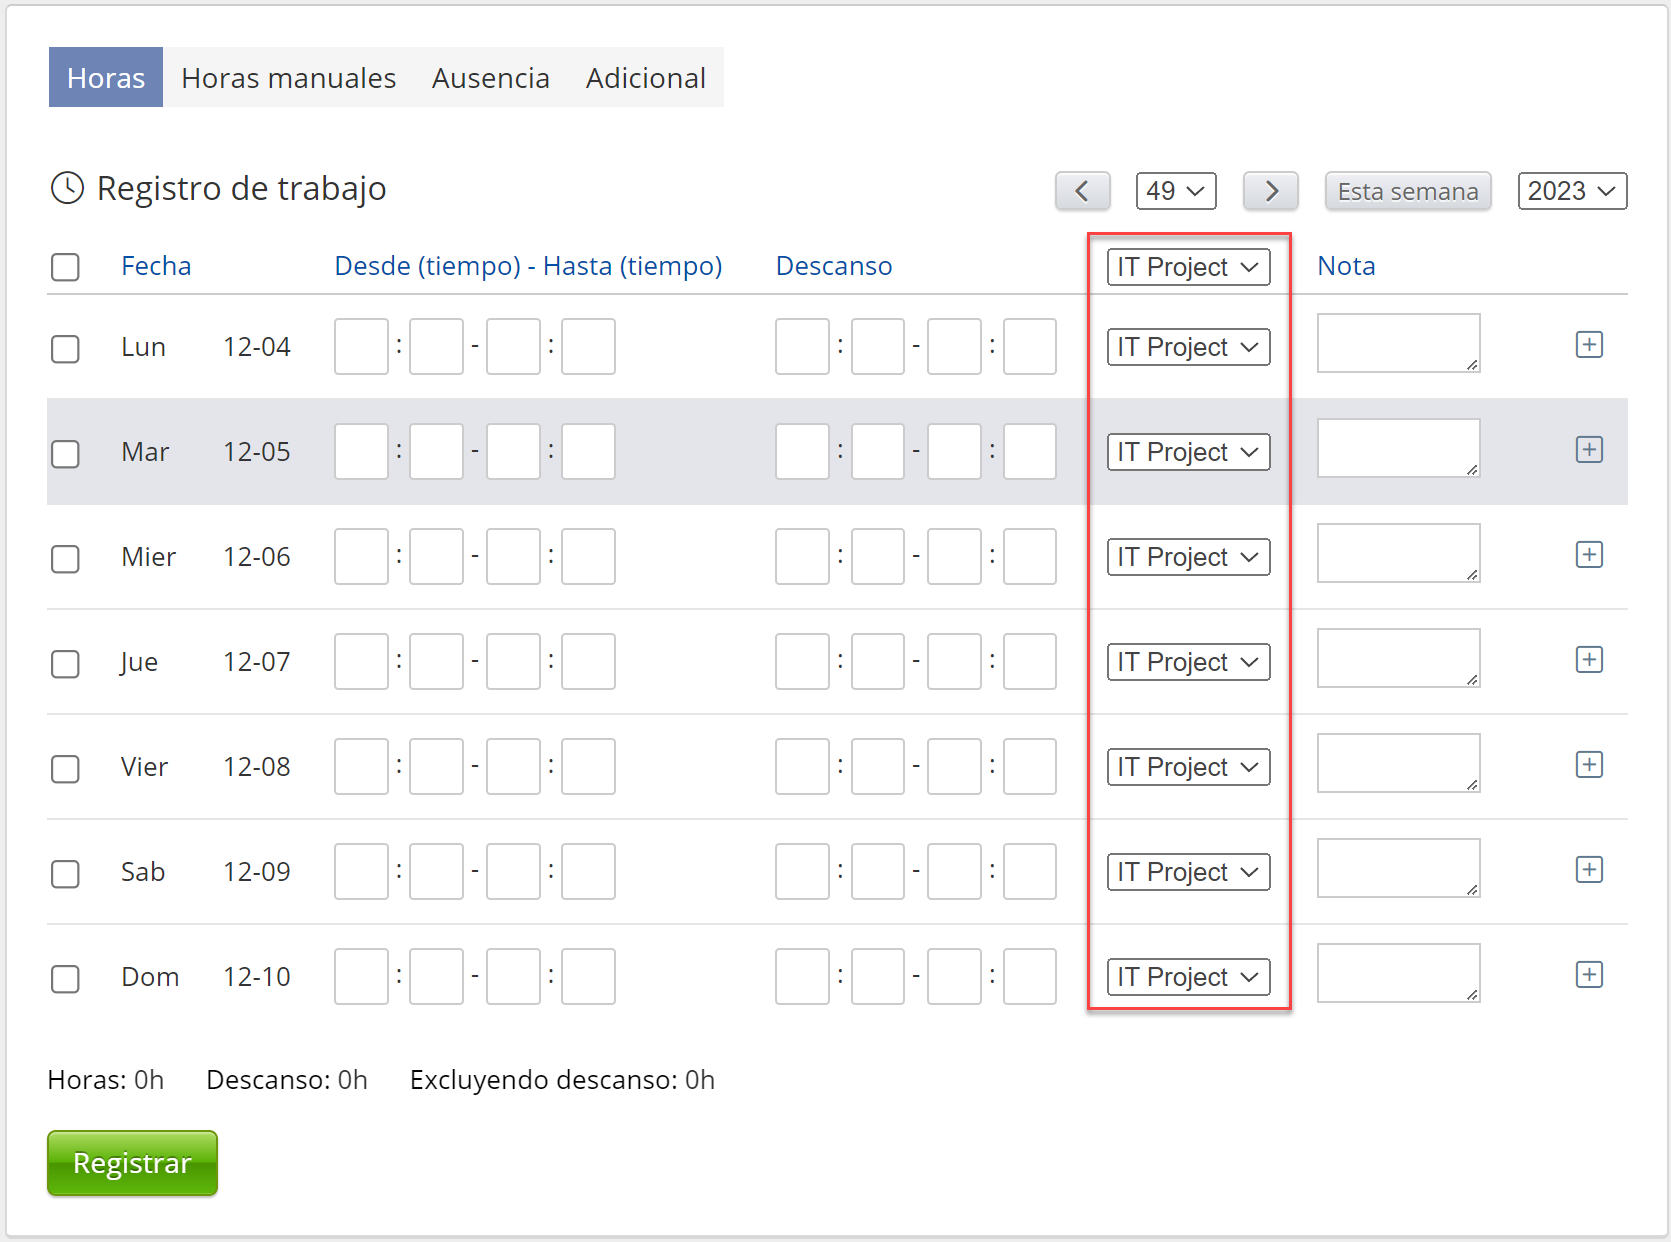Open the Ausencia tab

pyautogui.click(x=490, y=78)
